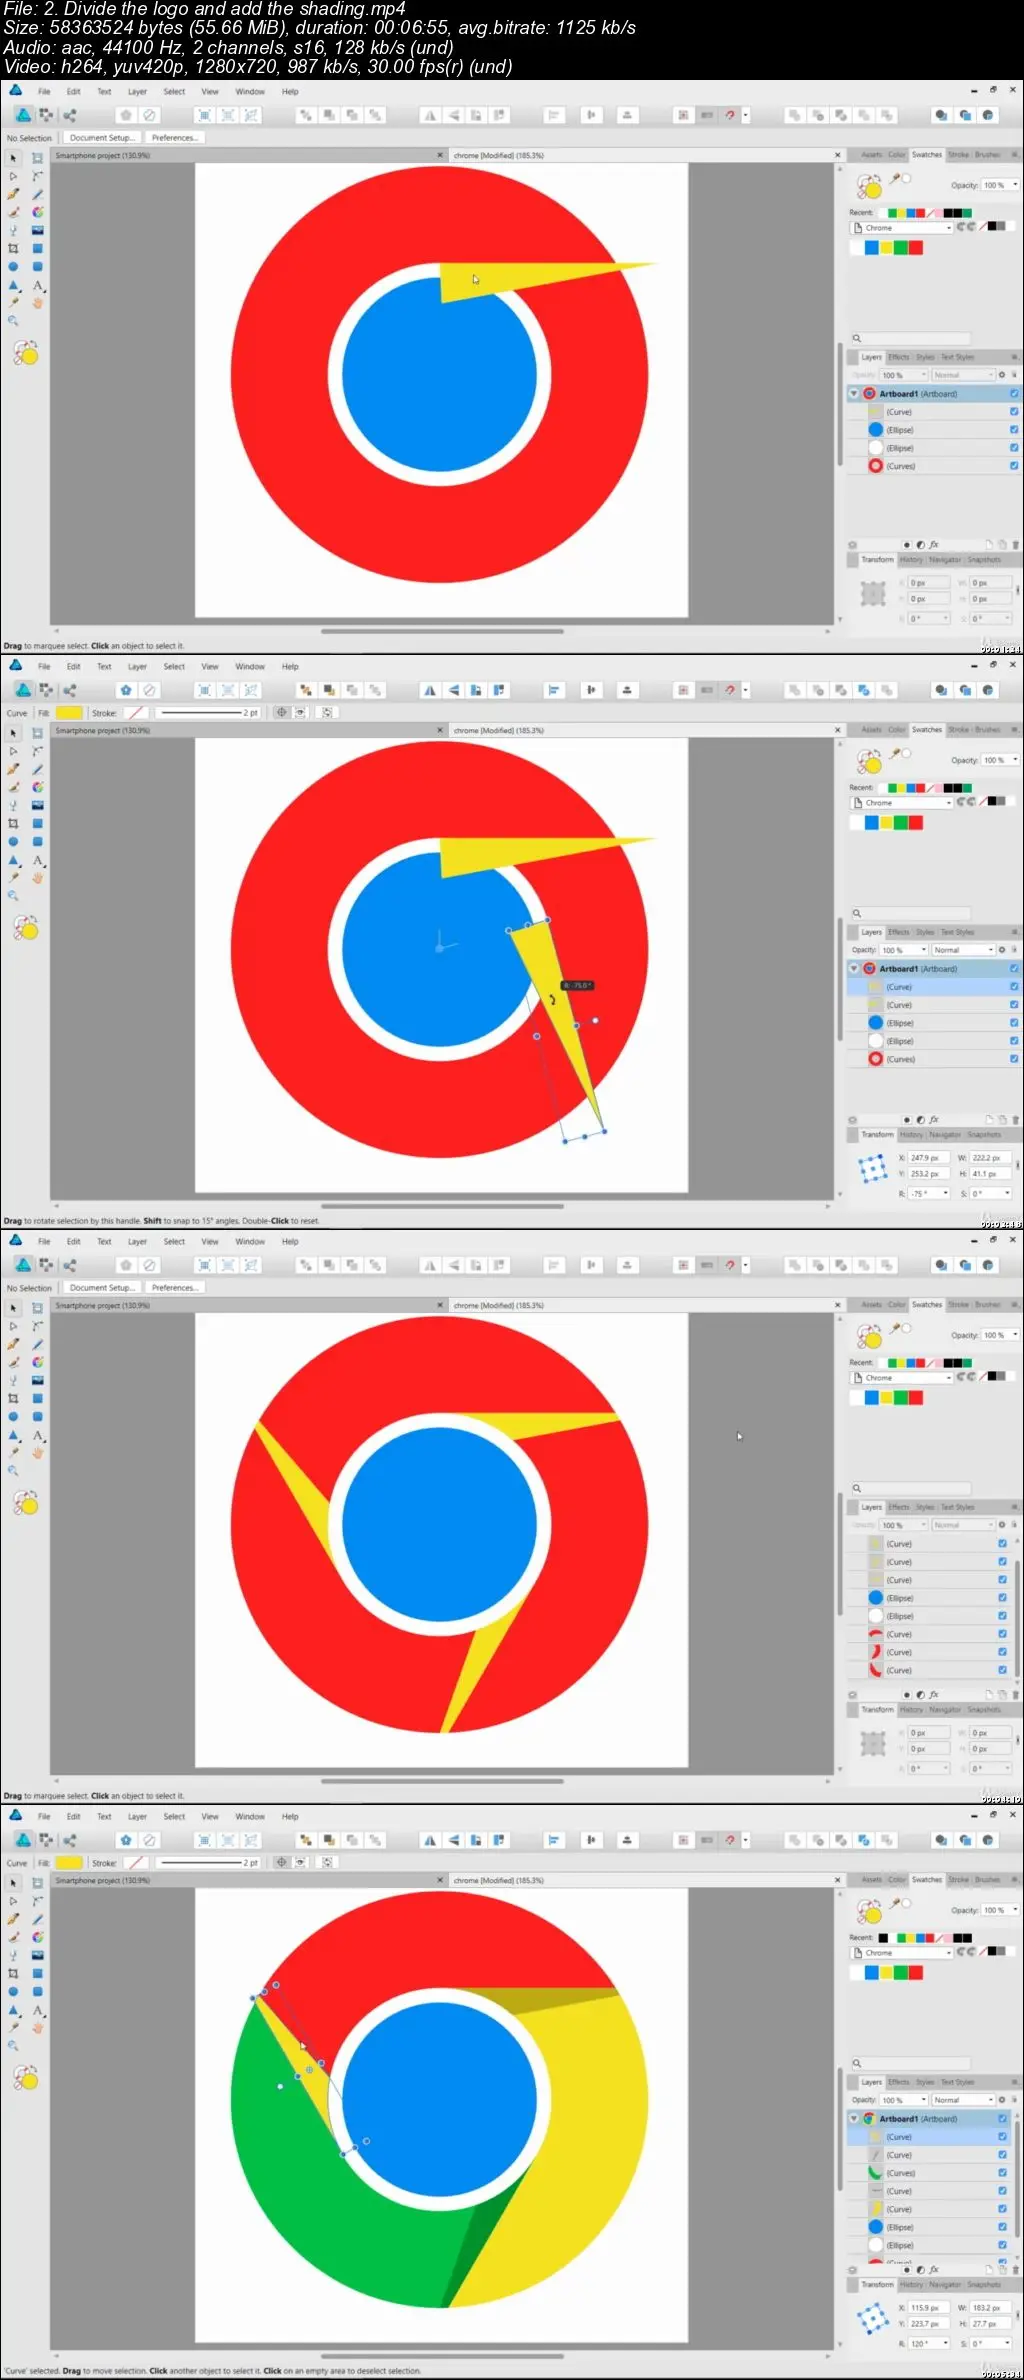The image size is (1024, 2380).
Task: Collapse Artboard1 layer tree in fourth frame
Action: [854, 2119]
